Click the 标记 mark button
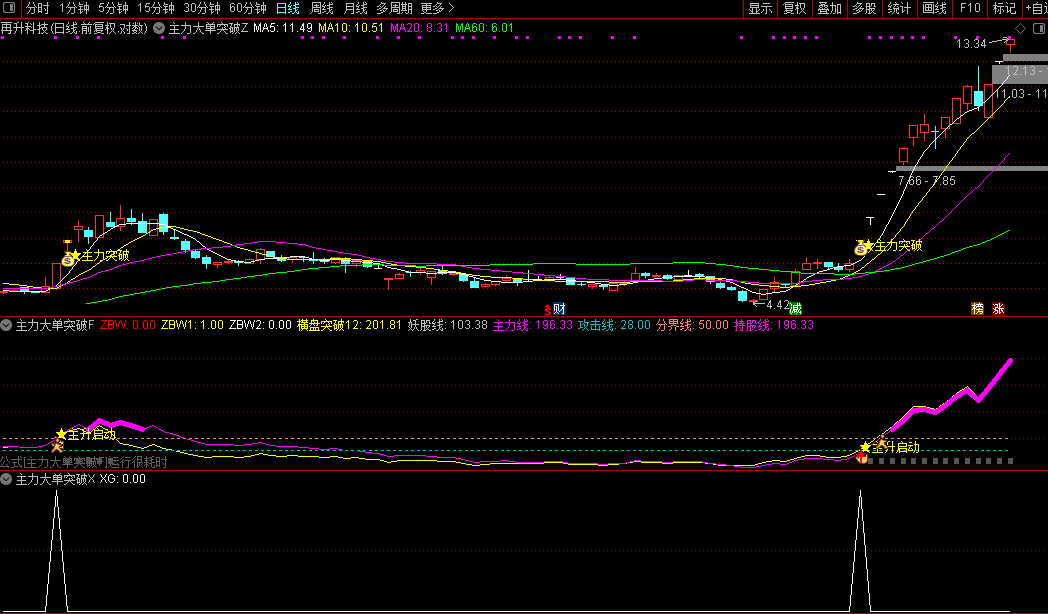 (1005, 8)
